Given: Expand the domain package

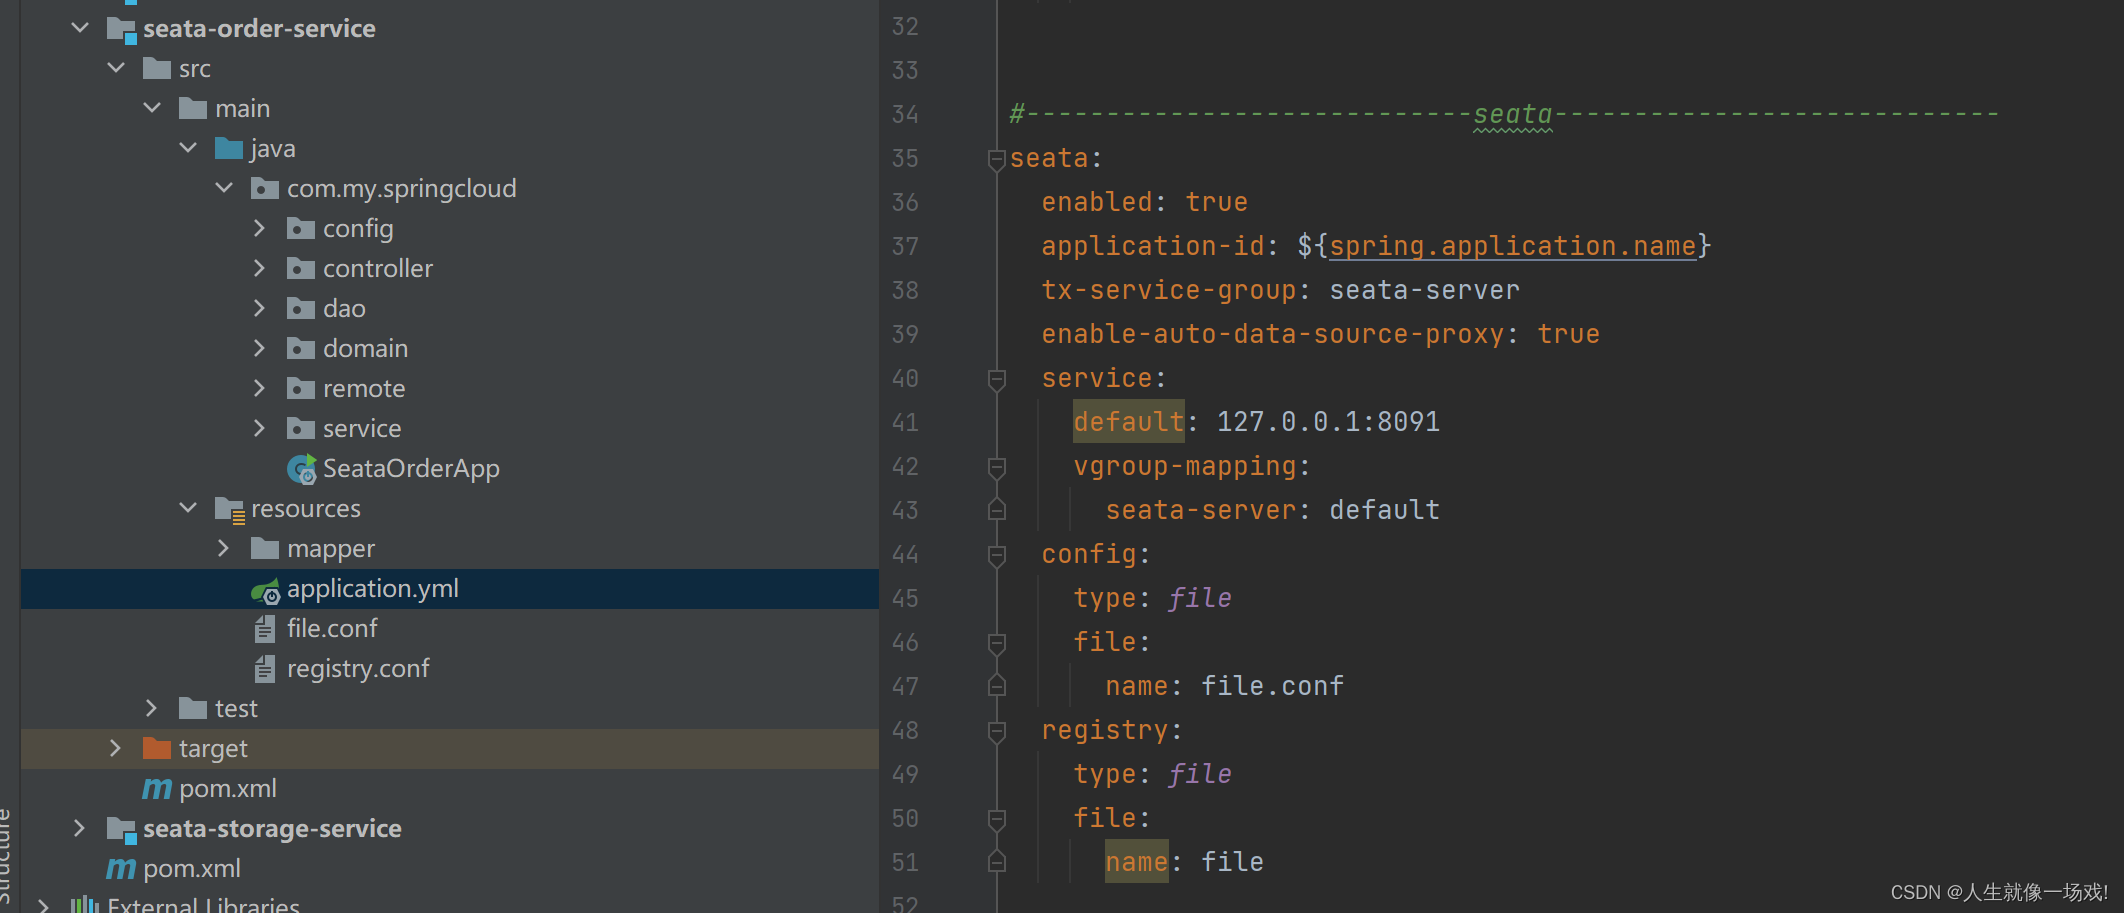Looking at the screenshot, I should (x=259, y=348).
